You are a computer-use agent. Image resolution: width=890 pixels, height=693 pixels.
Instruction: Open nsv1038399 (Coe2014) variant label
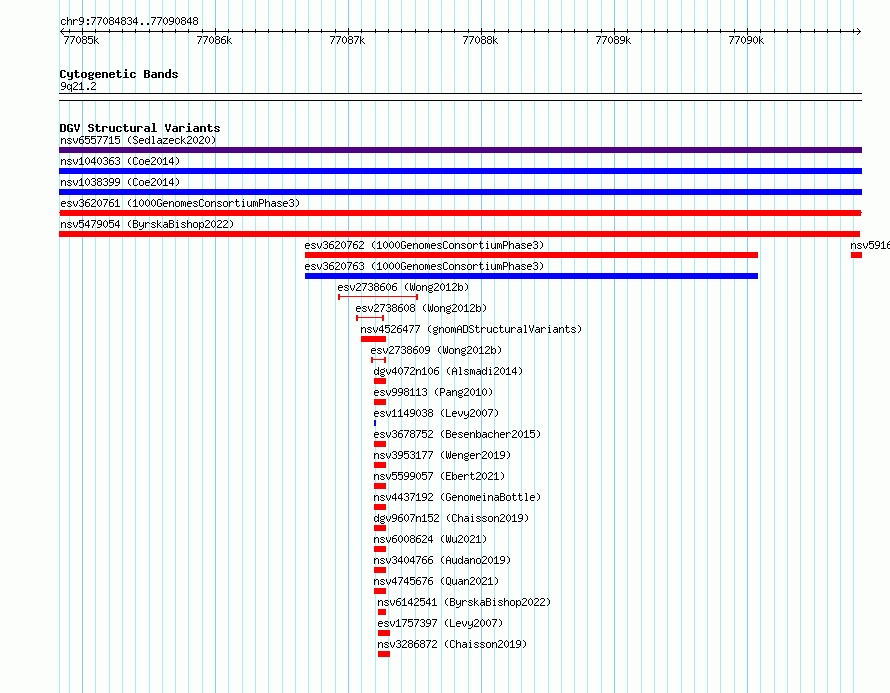pos(120,182)
